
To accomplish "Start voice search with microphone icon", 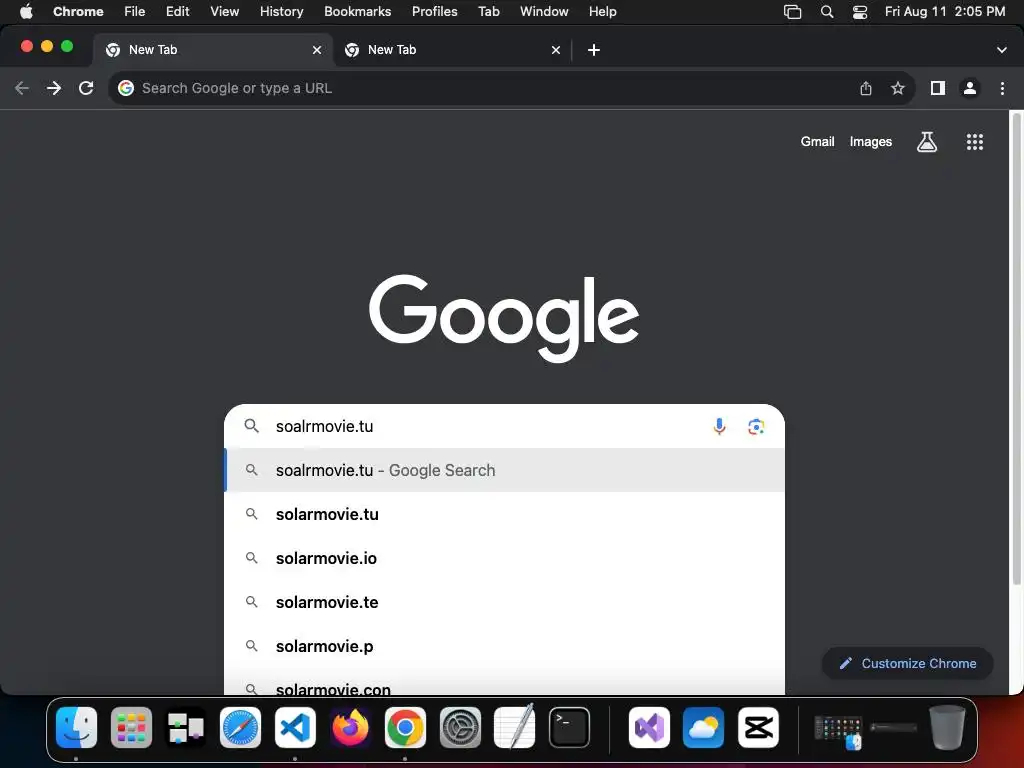I will [x=719, y=426].
